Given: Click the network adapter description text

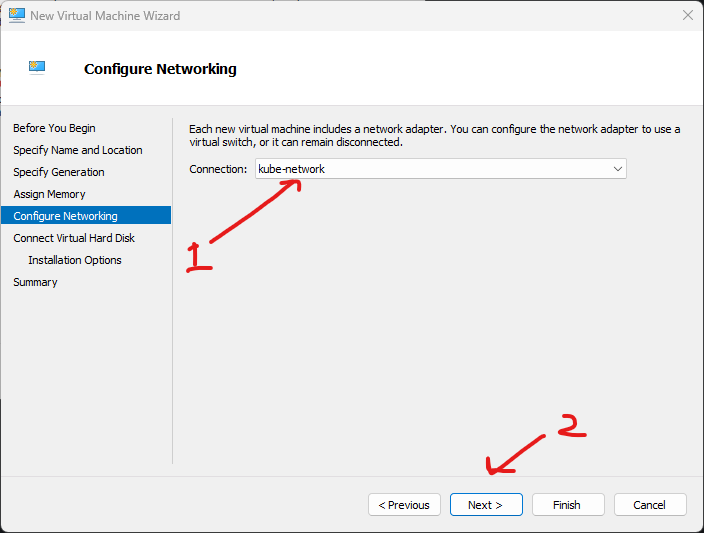Looking at the screenshot, I should point(434,135).
